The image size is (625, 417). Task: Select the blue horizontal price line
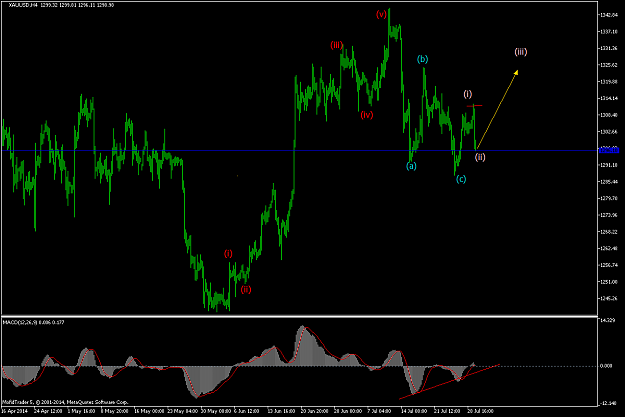300,151
